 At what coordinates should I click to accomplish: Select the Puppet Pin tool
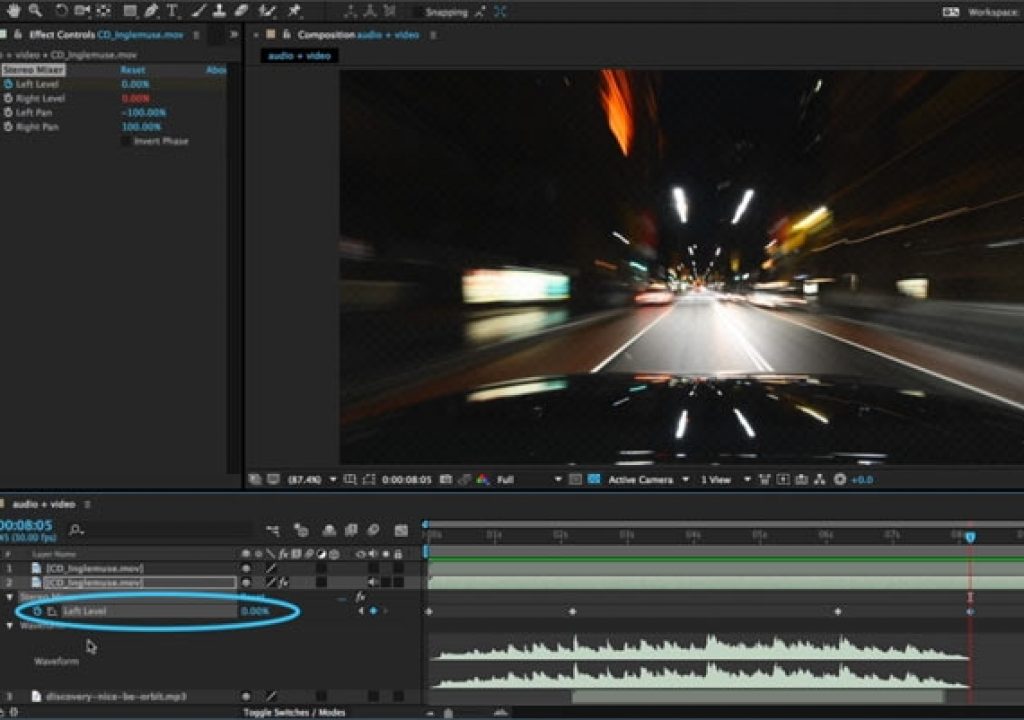(x=294, y=10)
